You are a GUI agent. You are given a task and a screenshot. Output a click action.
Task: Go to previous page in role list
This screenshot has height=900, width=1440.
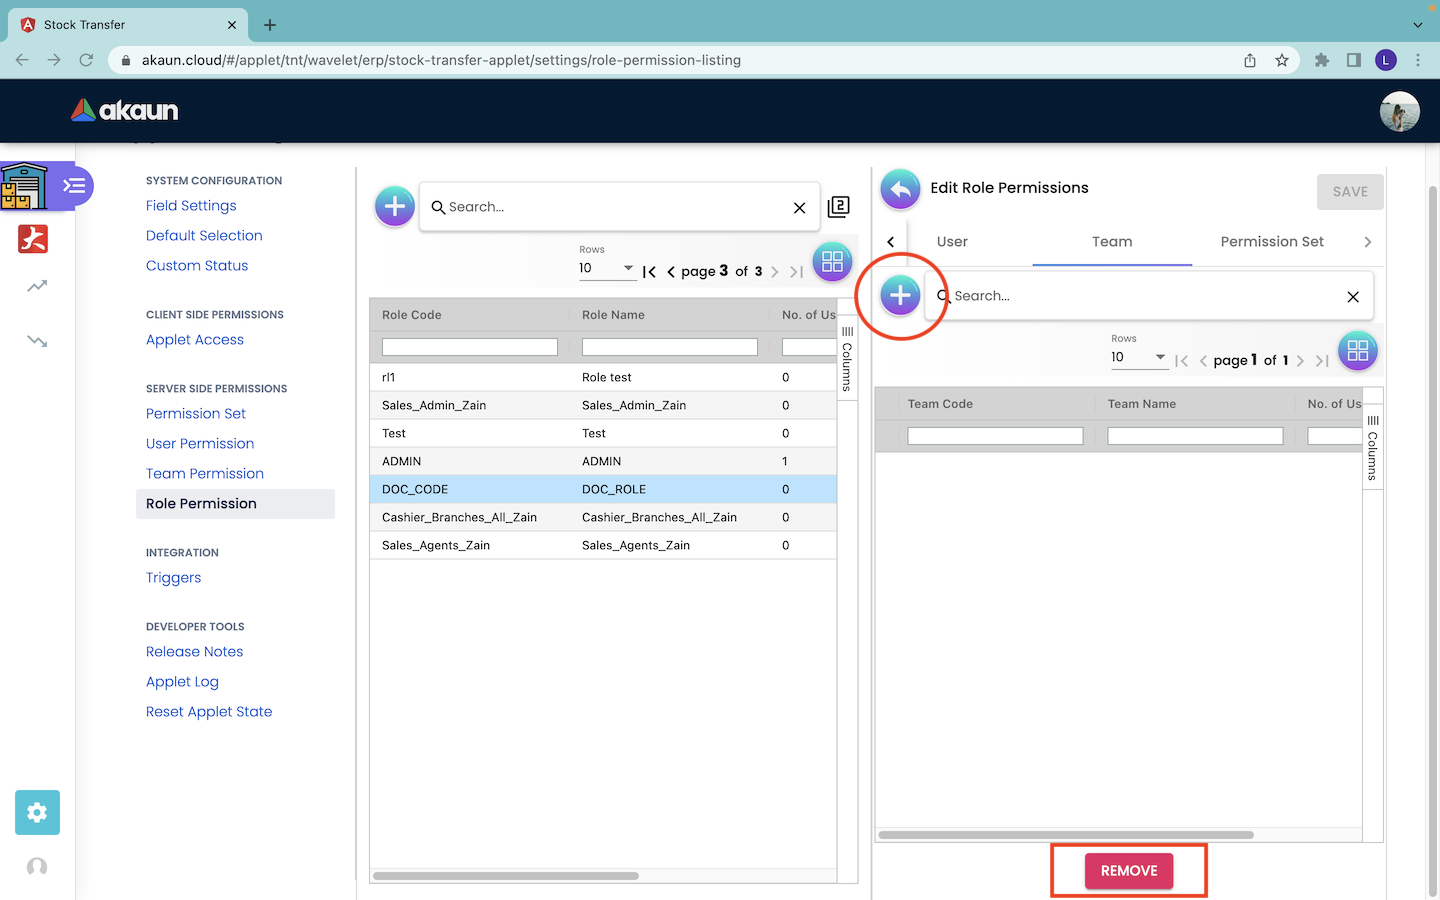(x=671, y=272)
